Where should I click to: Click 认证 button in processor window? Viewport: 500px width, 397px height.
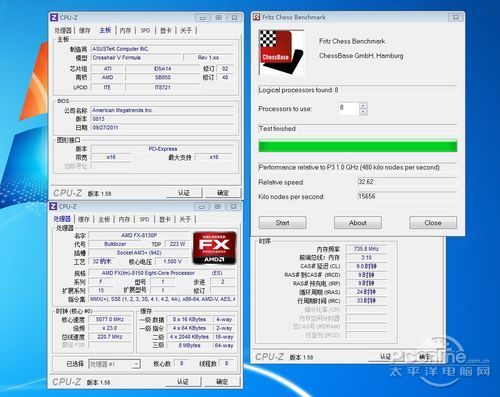coord(183,382)
